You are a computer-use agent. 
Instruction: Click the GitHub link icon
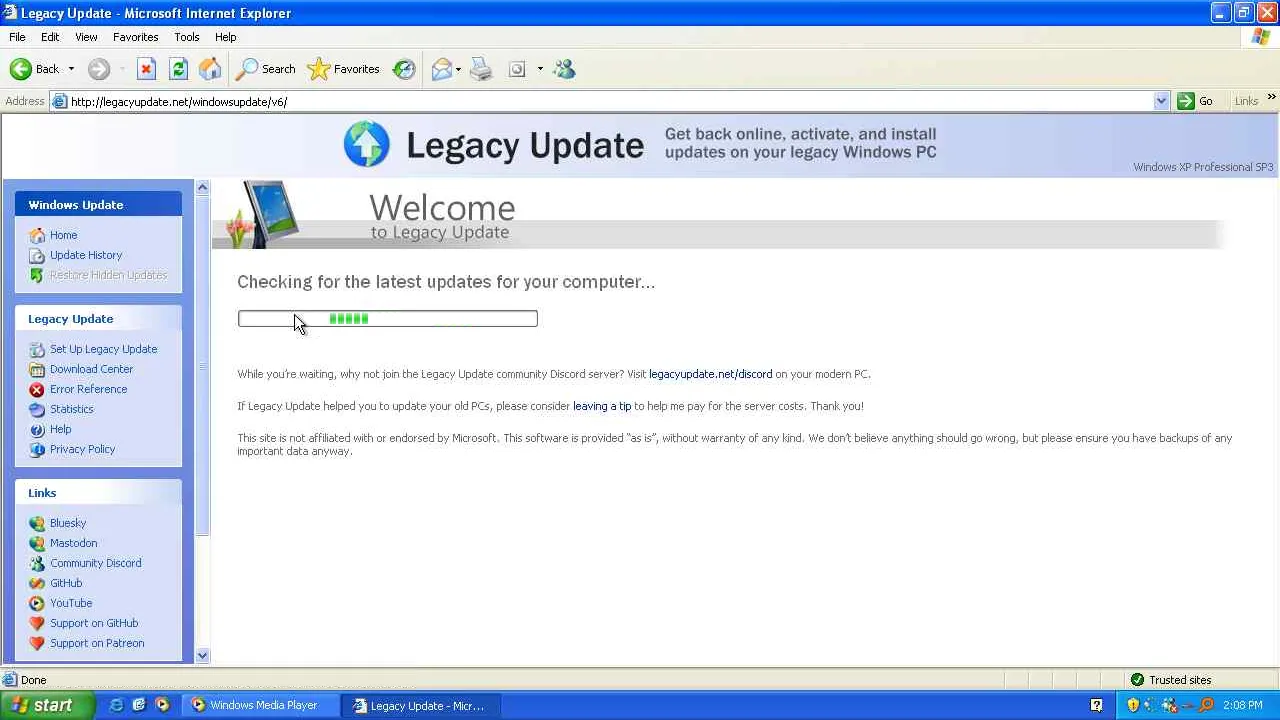point(37,583)
